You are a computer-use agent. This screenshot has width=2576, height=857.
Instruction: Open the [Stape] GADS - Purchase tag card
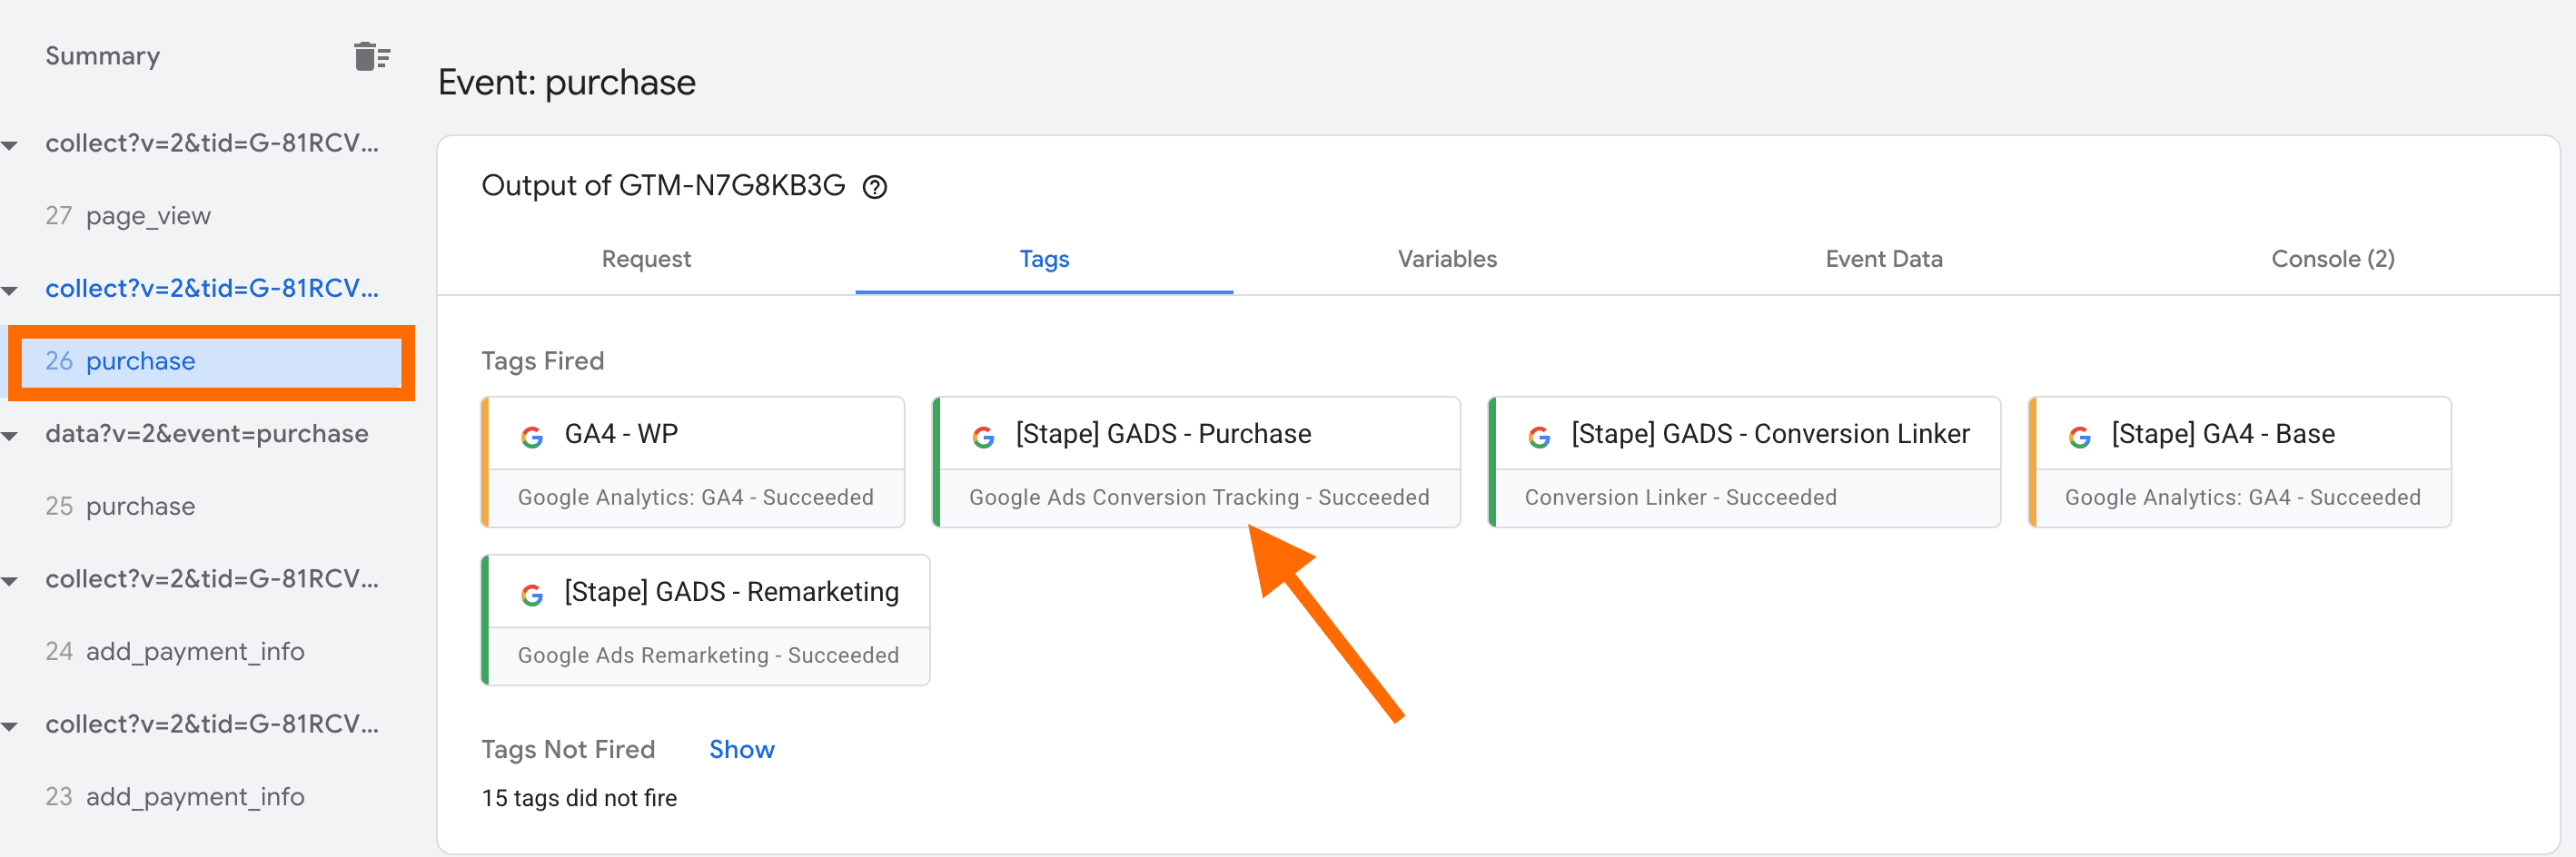tap(1196, 462)
